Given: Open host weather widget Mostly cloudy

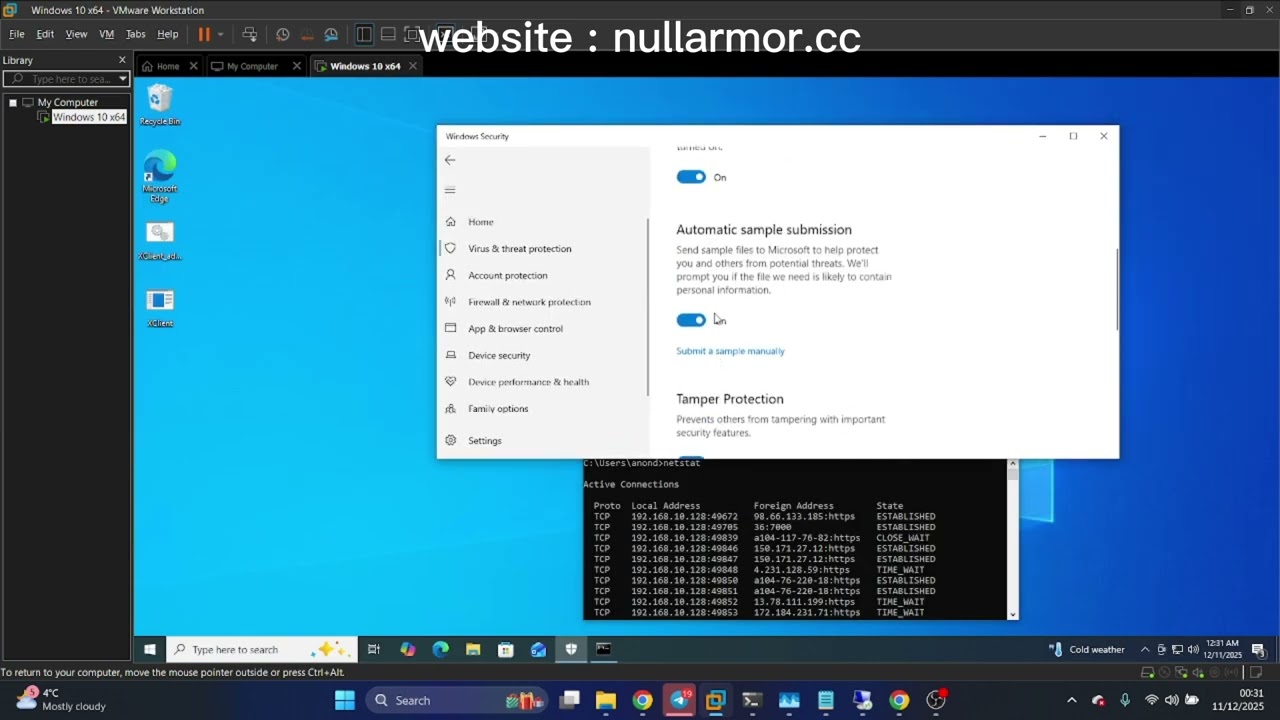Looking at the screenshot, I should click(x=60, y=699).
